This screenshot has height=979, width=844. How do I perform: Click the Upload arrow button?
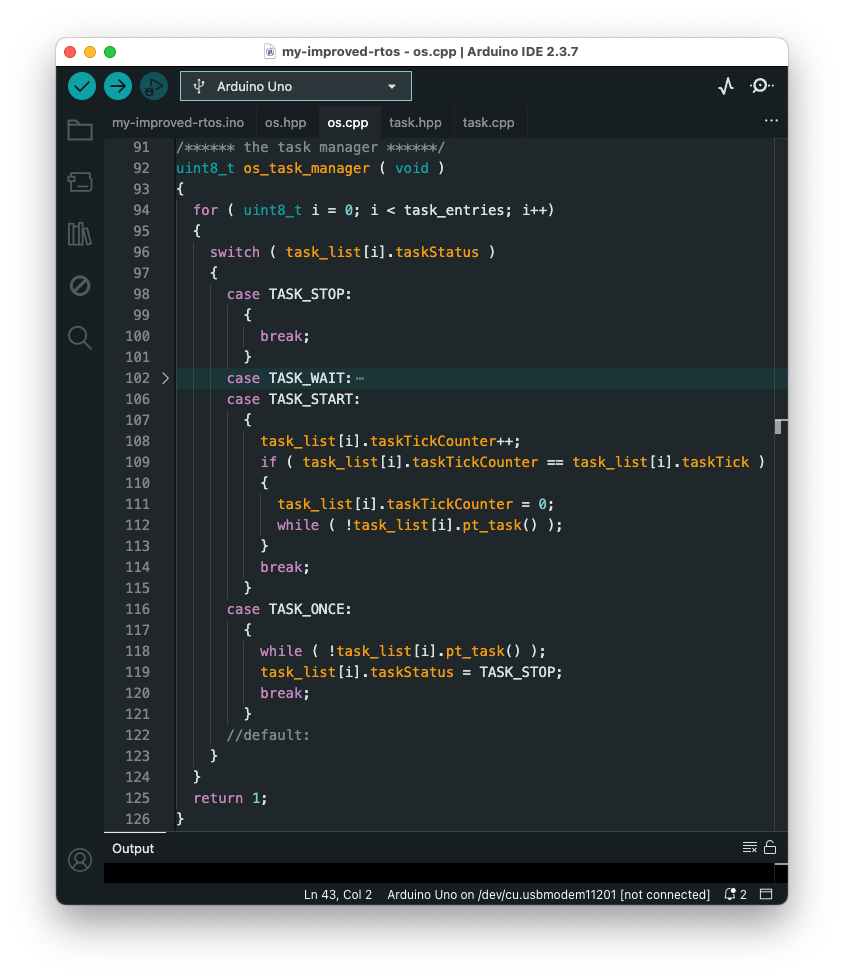pyautogui.click(x=118, y=86)
